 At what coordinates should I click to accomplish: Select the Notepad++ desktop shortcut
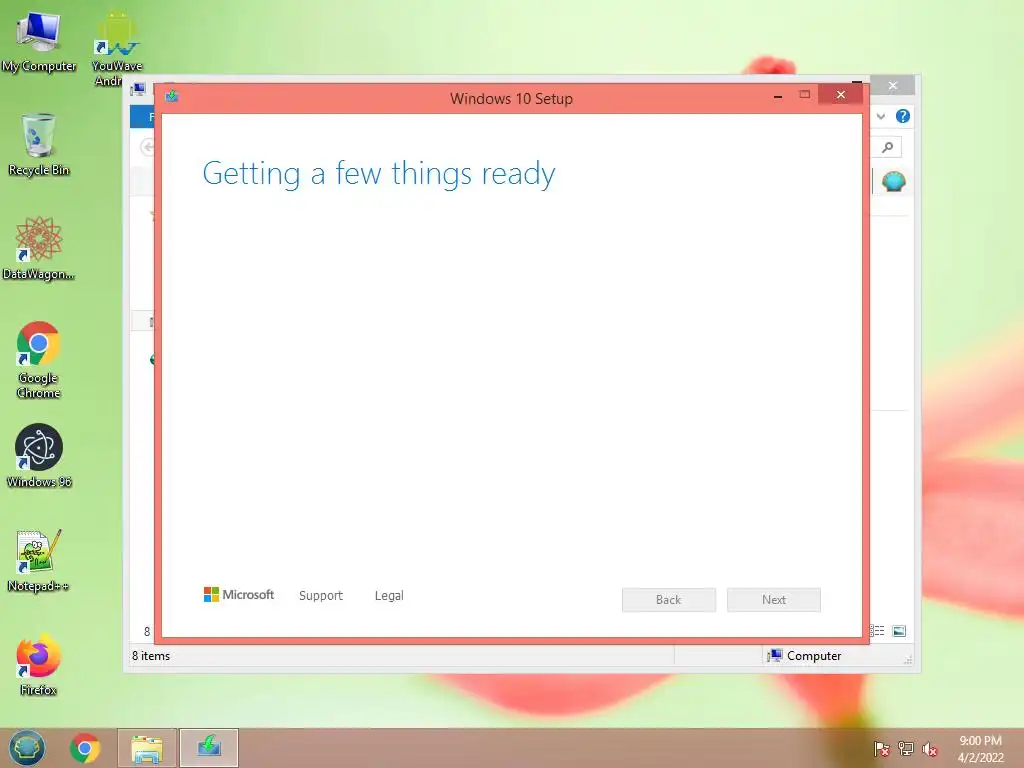click(39, 560)
